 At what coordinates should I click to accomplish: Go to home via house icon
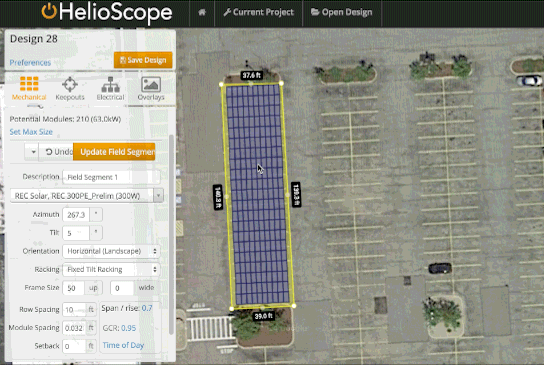click(x=202, y=12)
